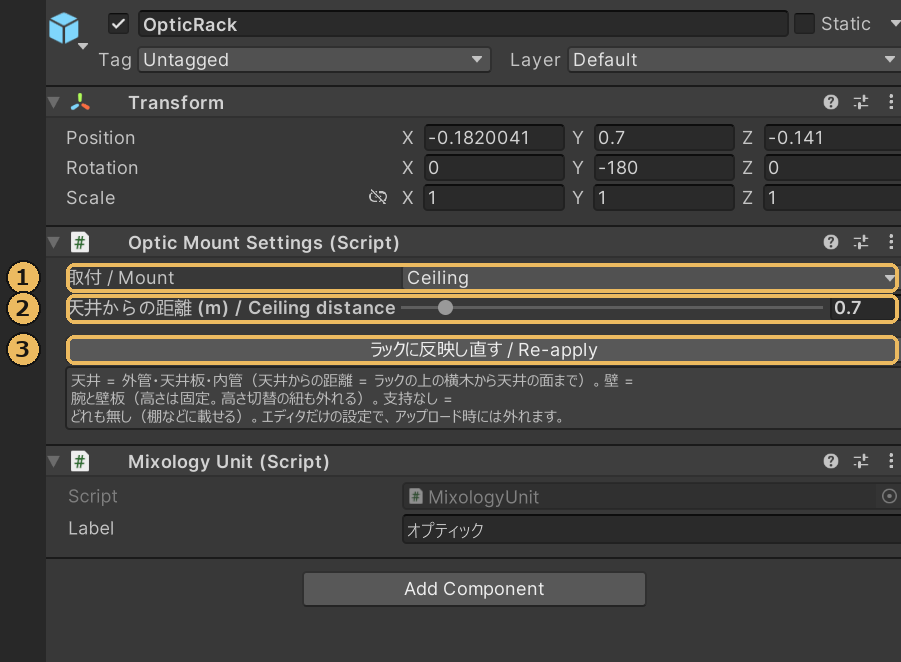Open Optic Mount Settings presets icon

pyautogui.click(x=861, y=242)
